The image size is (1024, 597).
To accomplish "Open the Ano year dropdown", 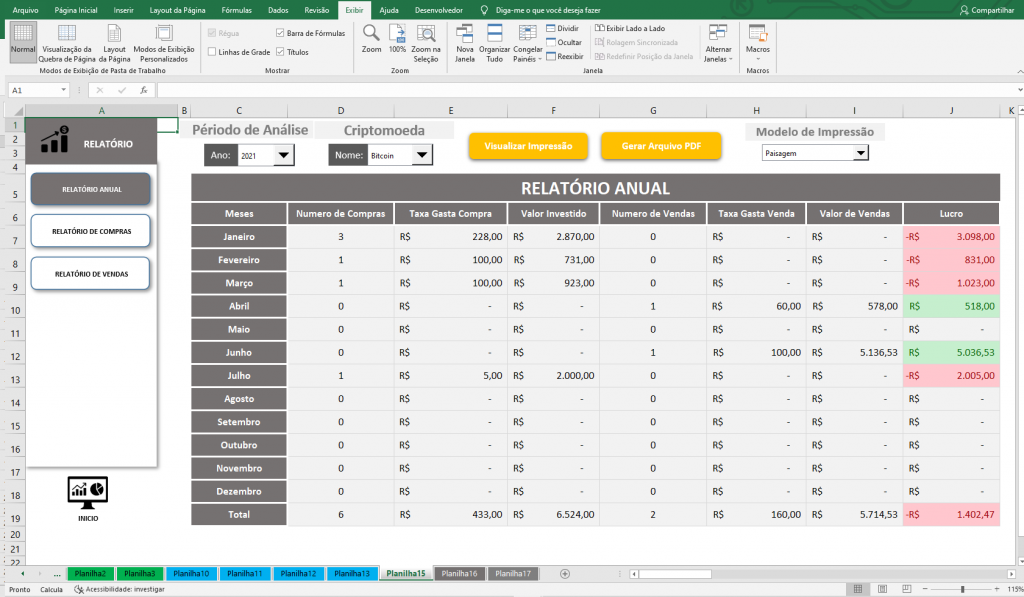I will 284,155.
